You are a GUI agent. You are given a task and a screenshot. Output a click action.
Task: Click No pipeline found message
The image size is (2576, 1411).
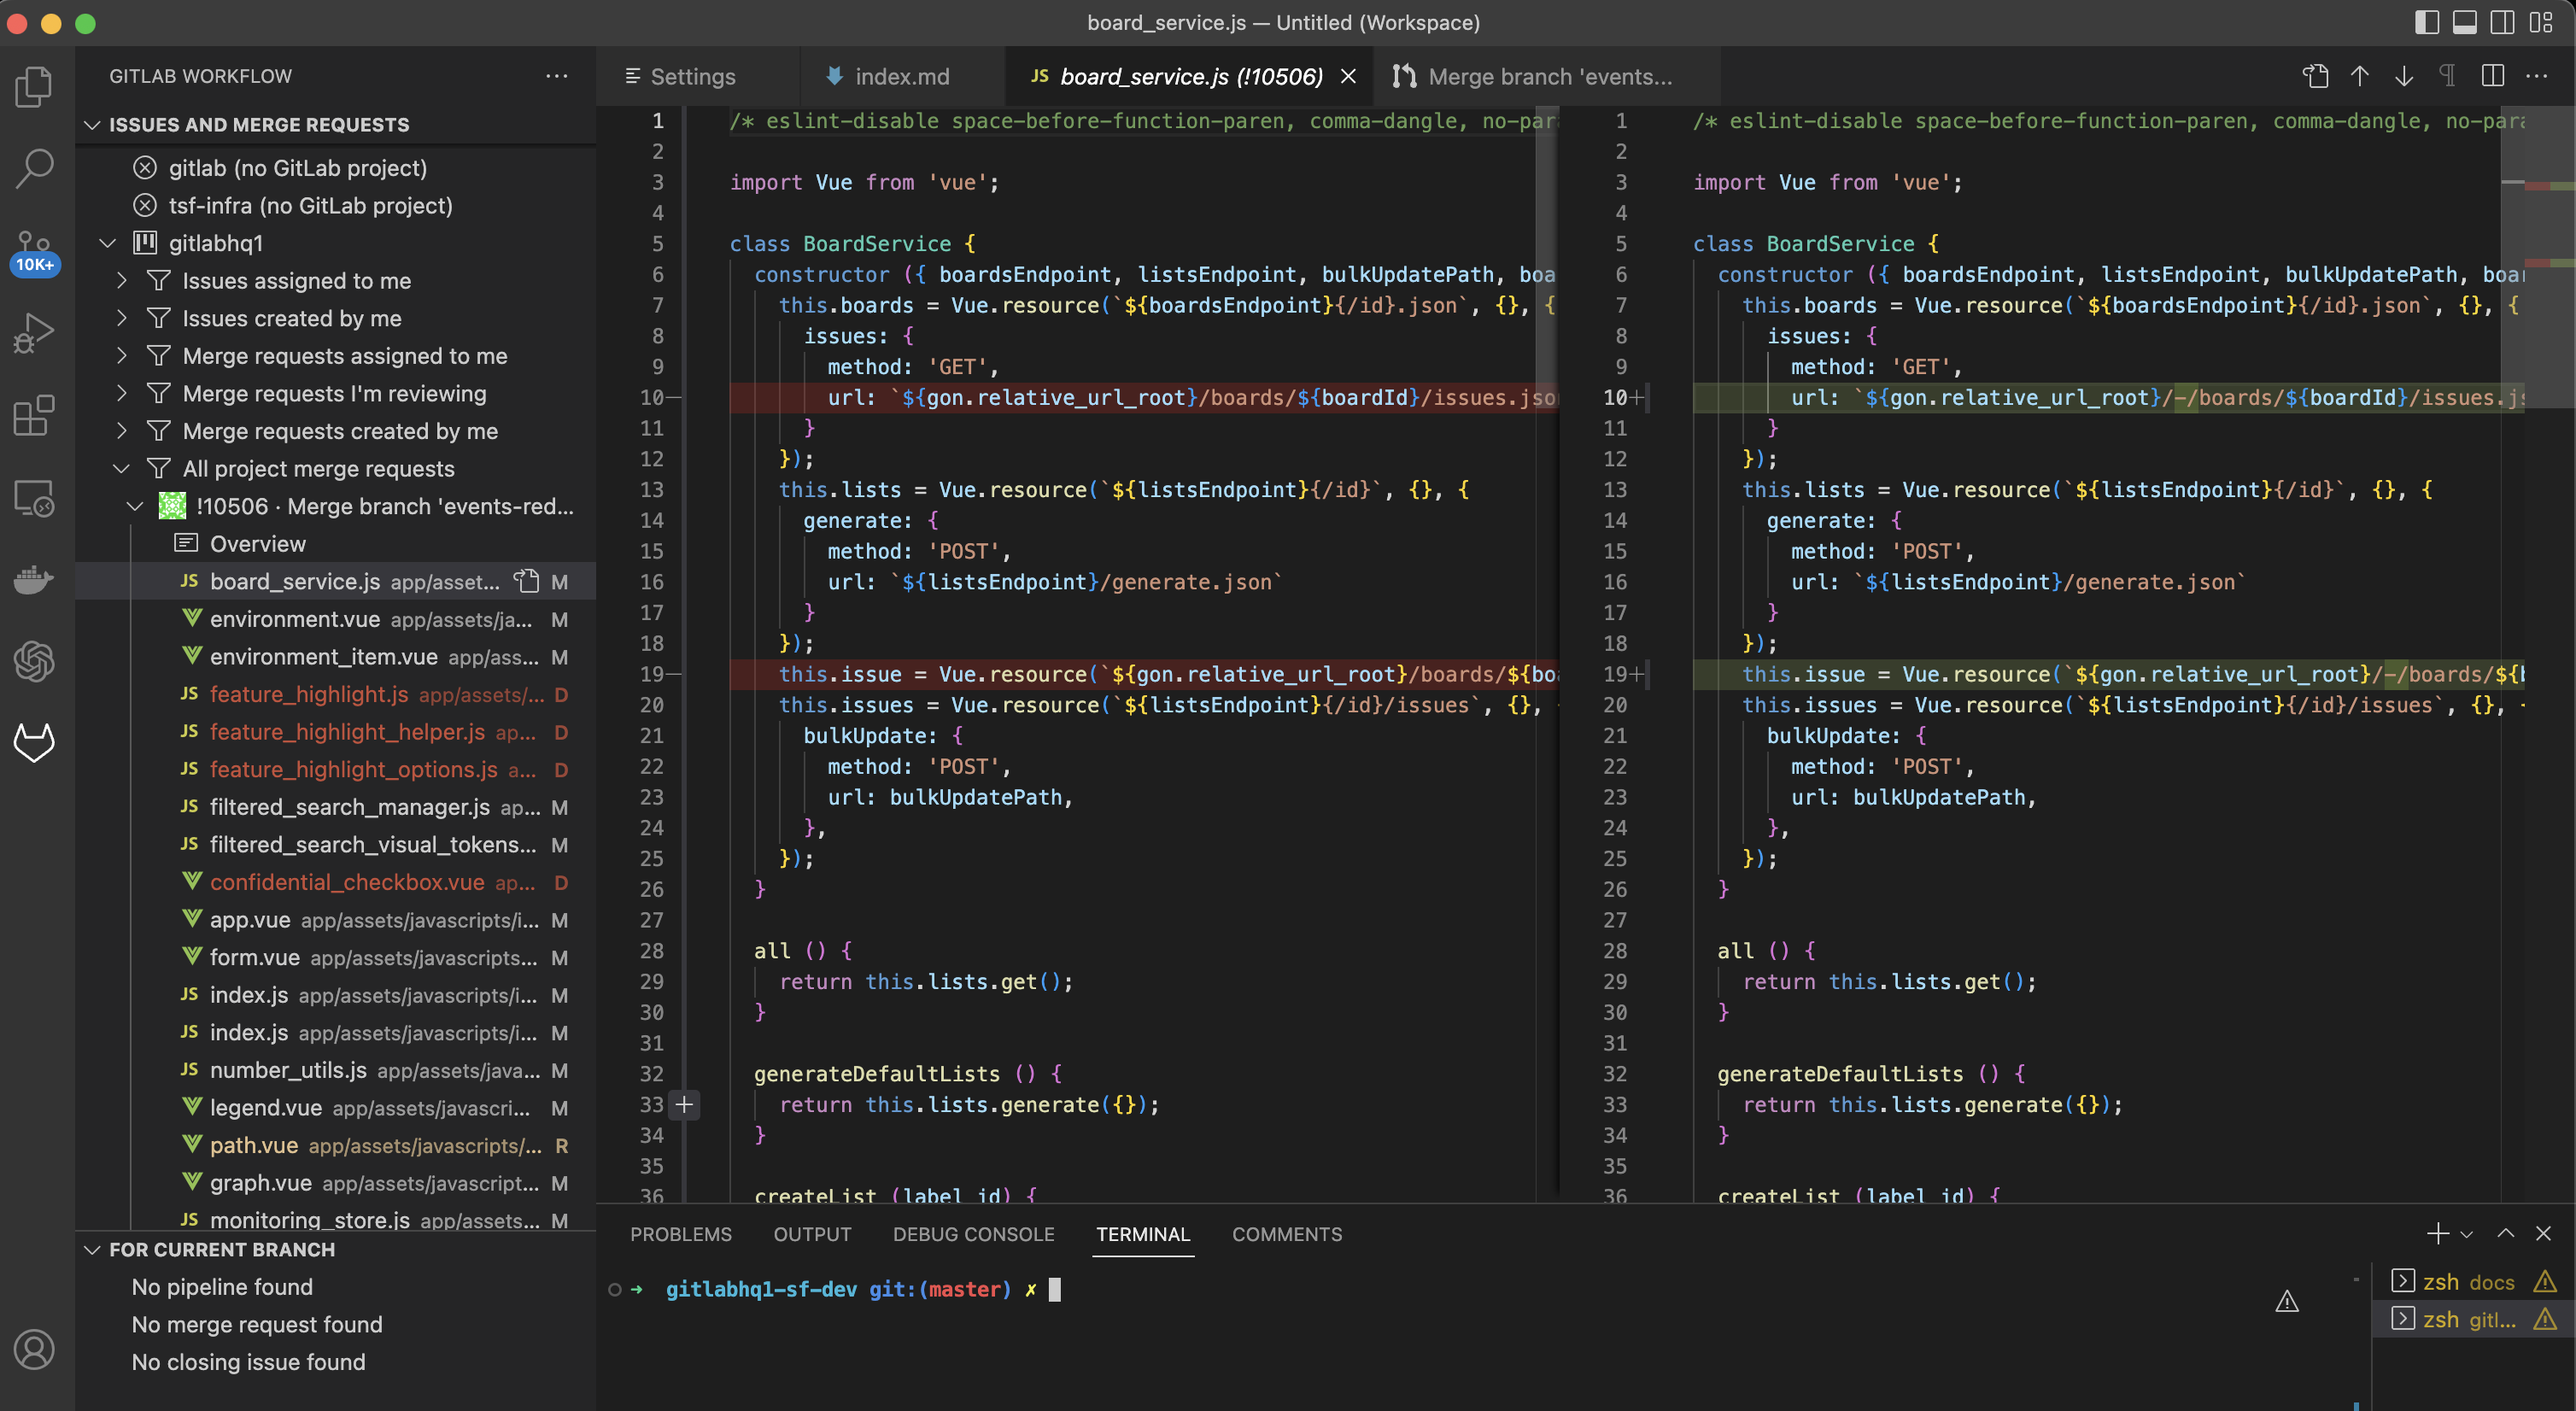(222, 1287)
